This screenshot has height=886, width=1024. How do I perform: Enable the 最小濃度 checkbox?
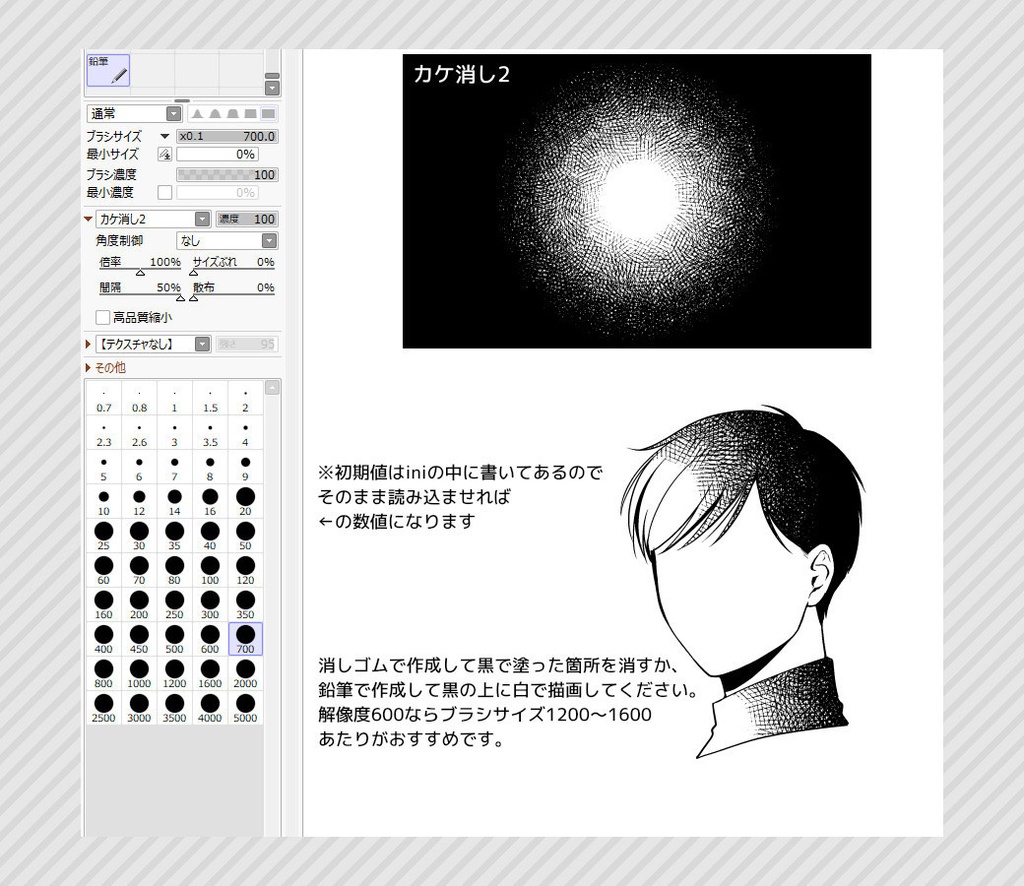click(164, 192)
